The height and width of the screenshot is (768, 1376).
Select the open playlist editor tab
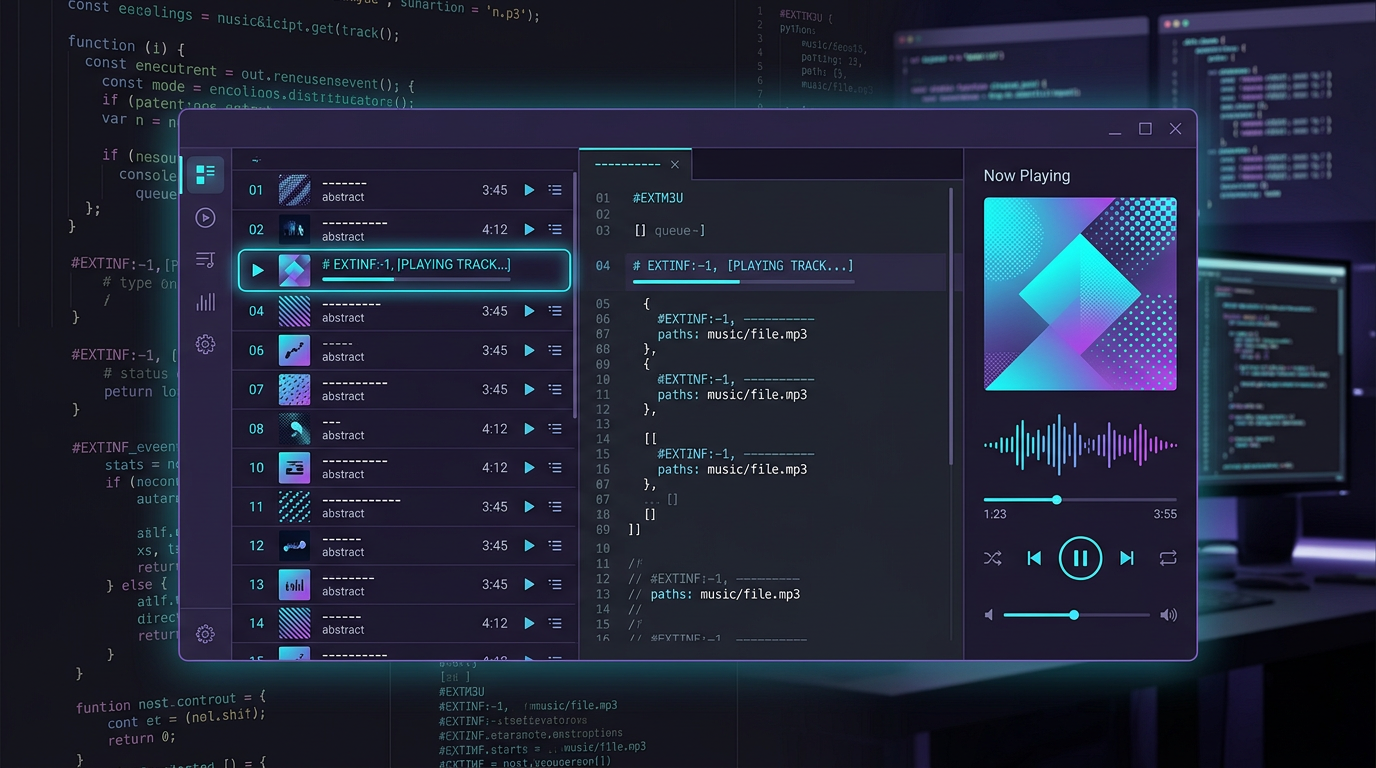click(627, 164)
